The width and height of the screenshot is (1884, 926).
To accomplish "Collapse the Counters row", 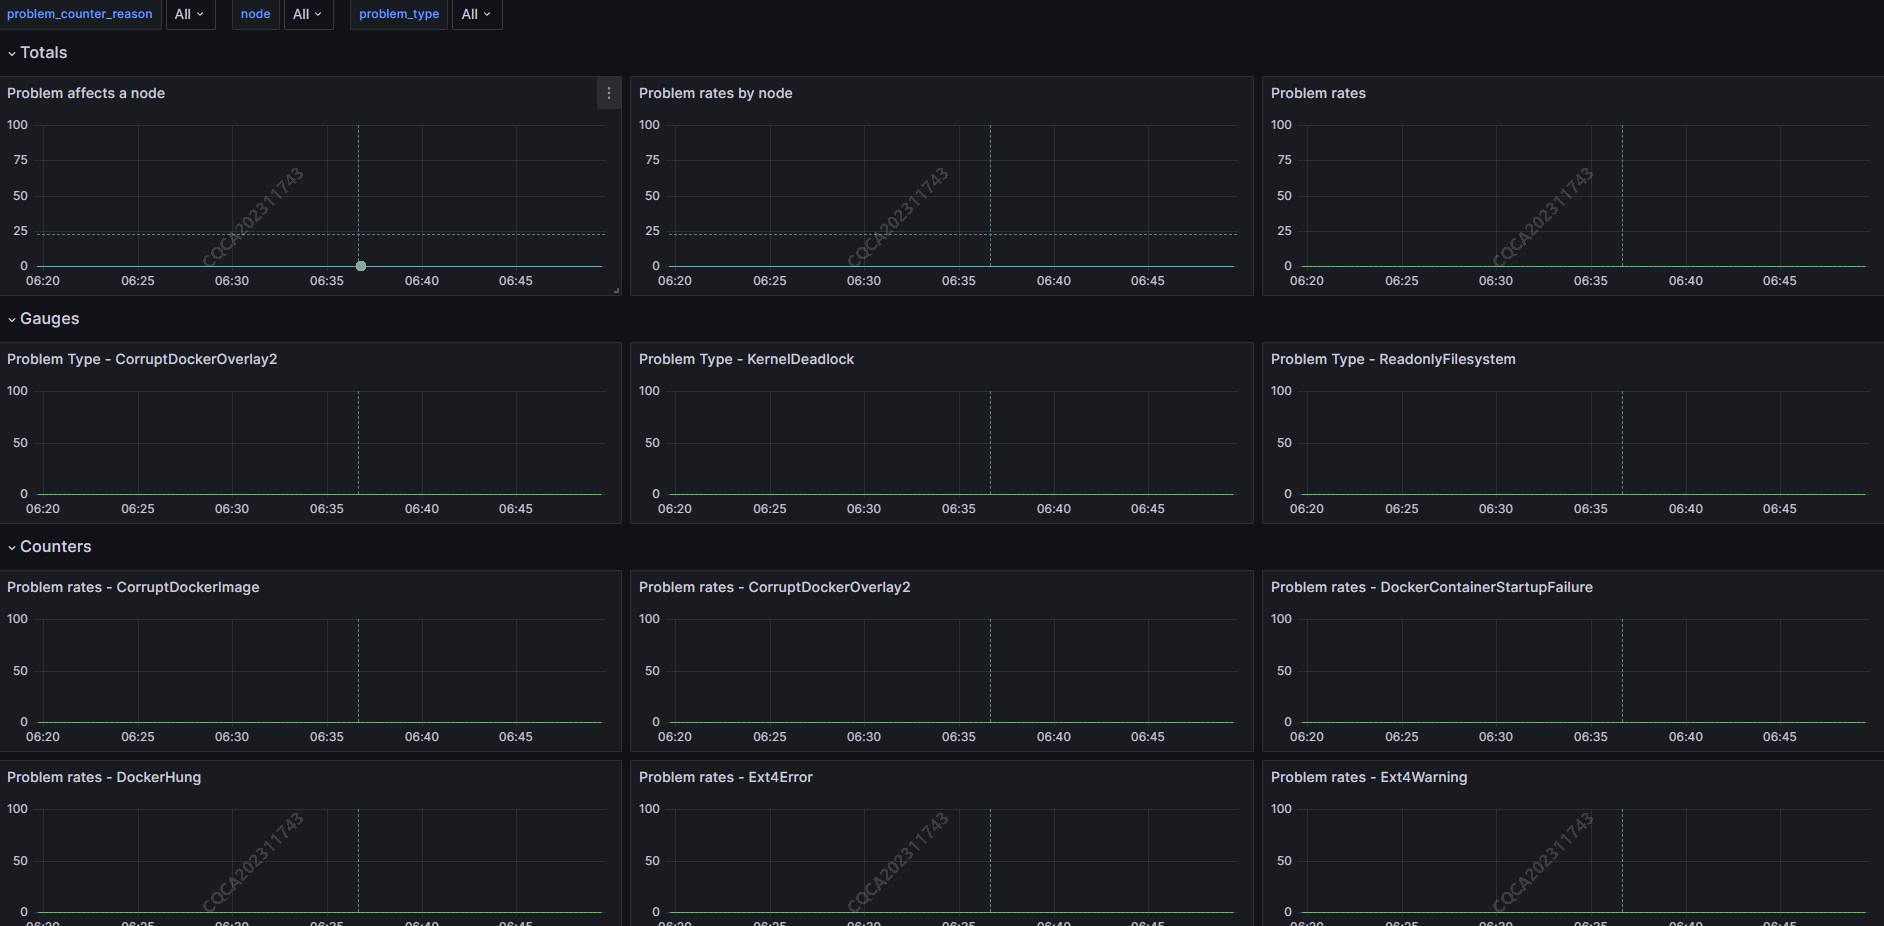I will 49,547.
